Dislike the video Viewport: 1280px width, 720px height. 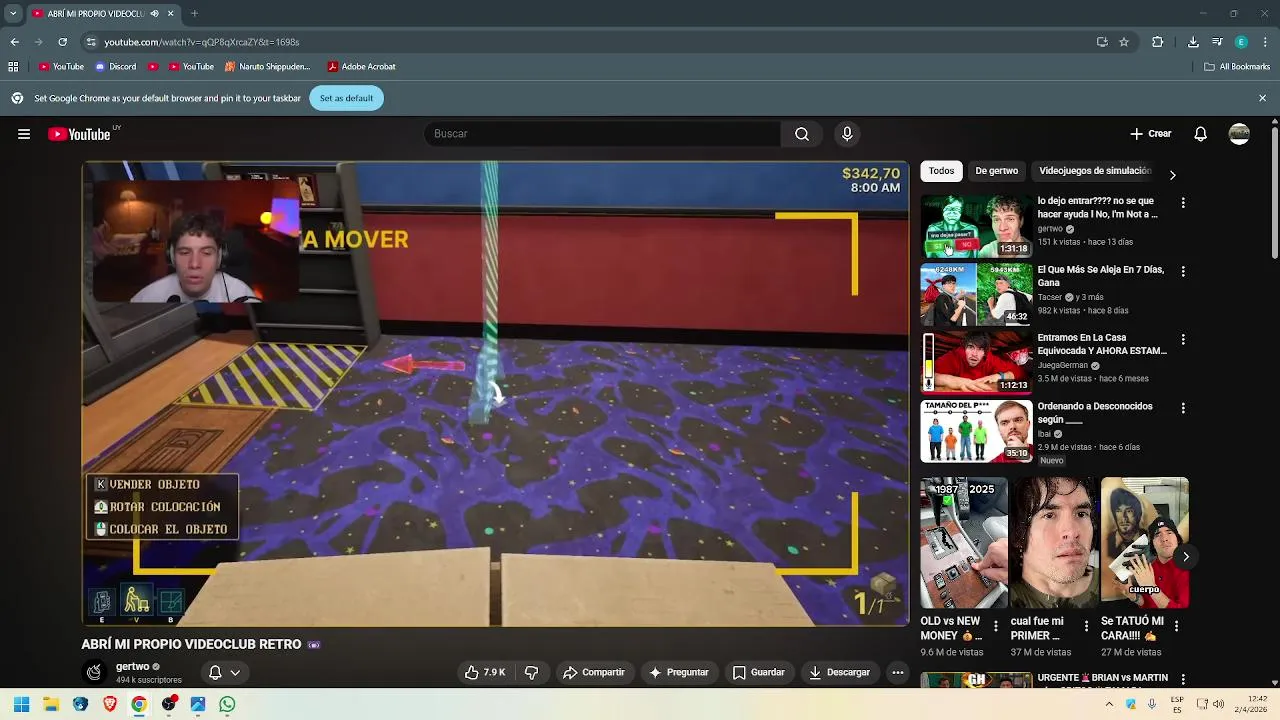pyautogui.click(x=531, y=673)
